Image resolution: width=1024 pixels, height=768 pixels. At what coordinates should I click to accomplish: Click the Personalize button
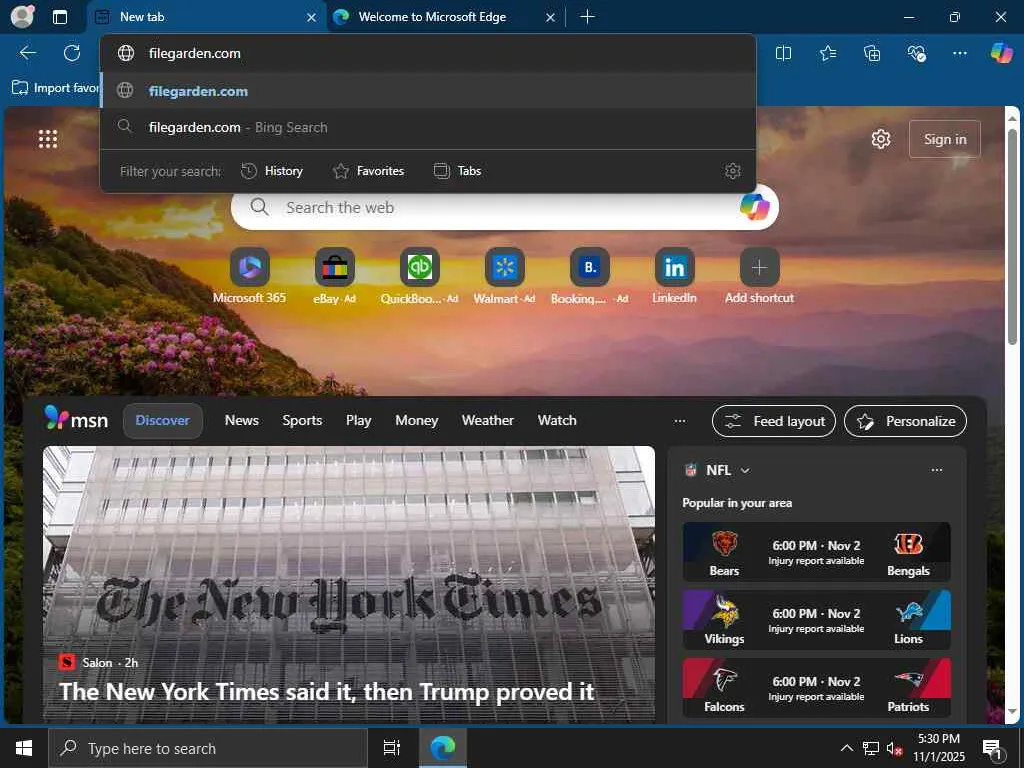905,421
